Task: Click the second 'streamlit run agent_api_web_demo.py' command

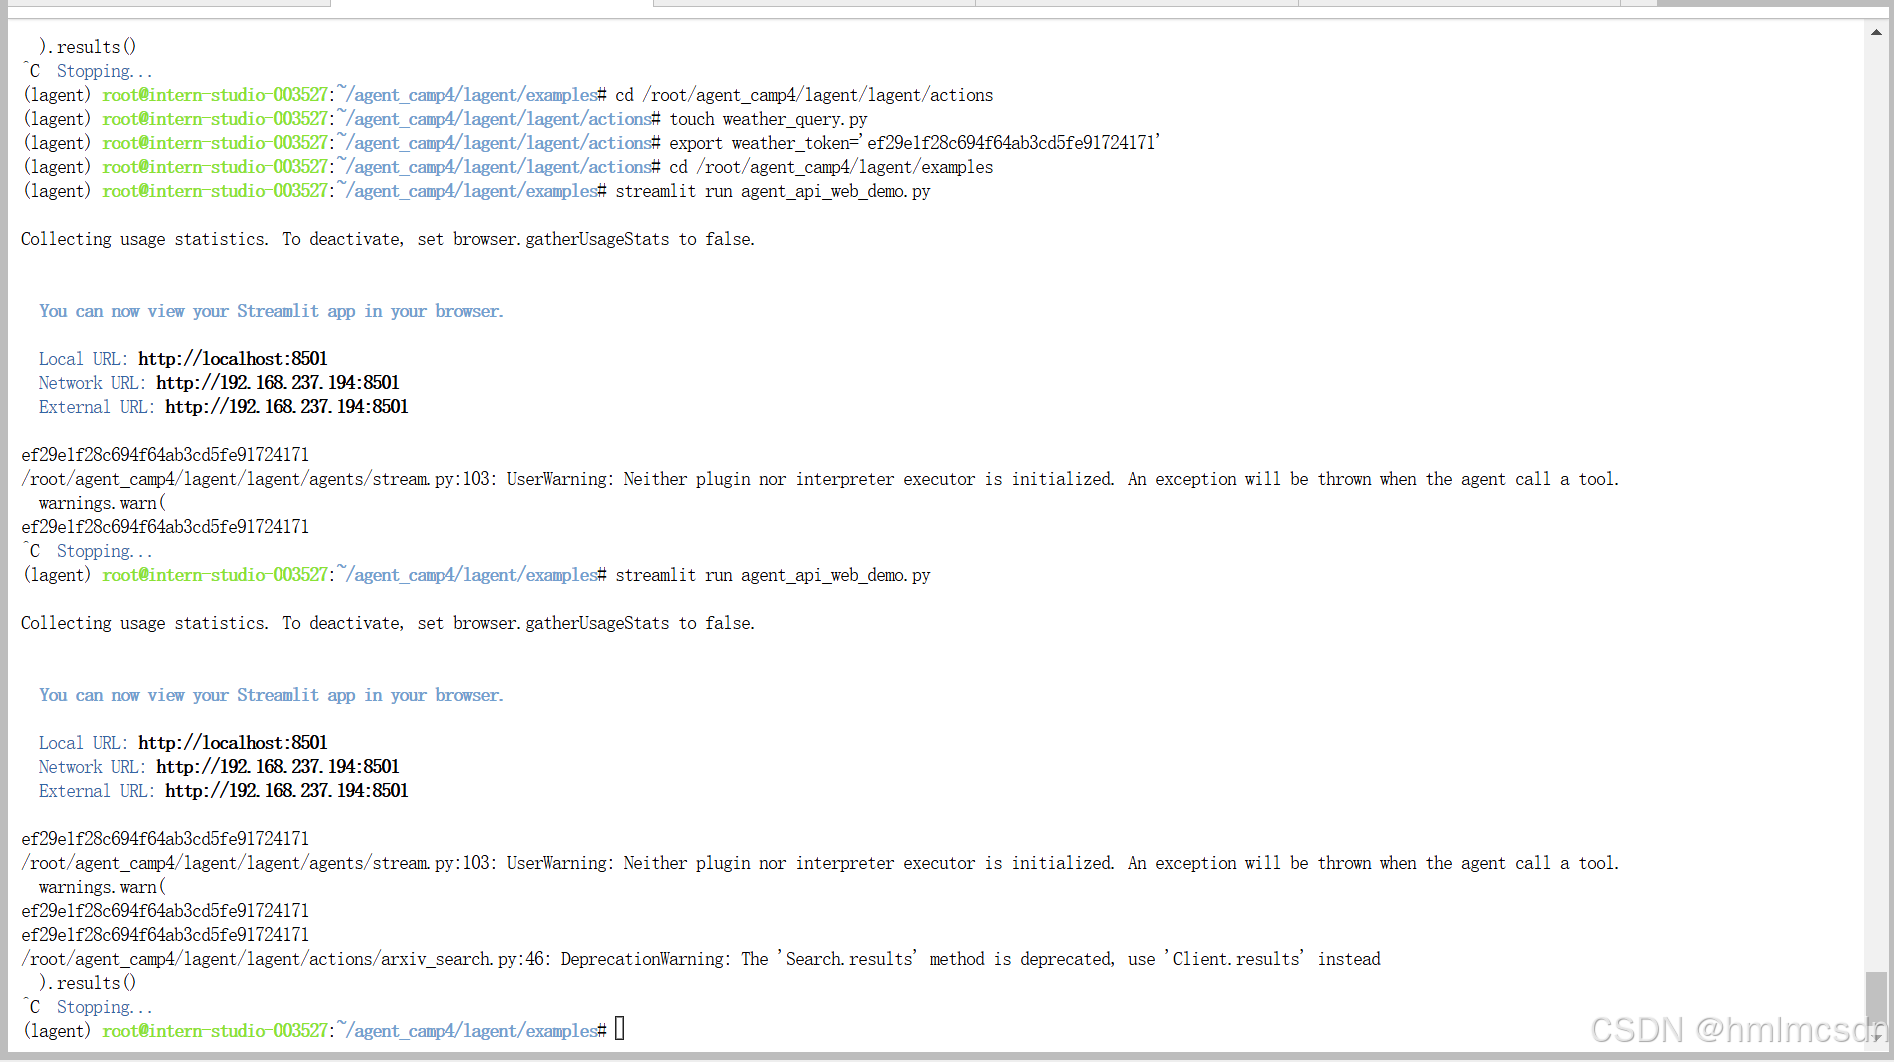Action: [773, 575]
